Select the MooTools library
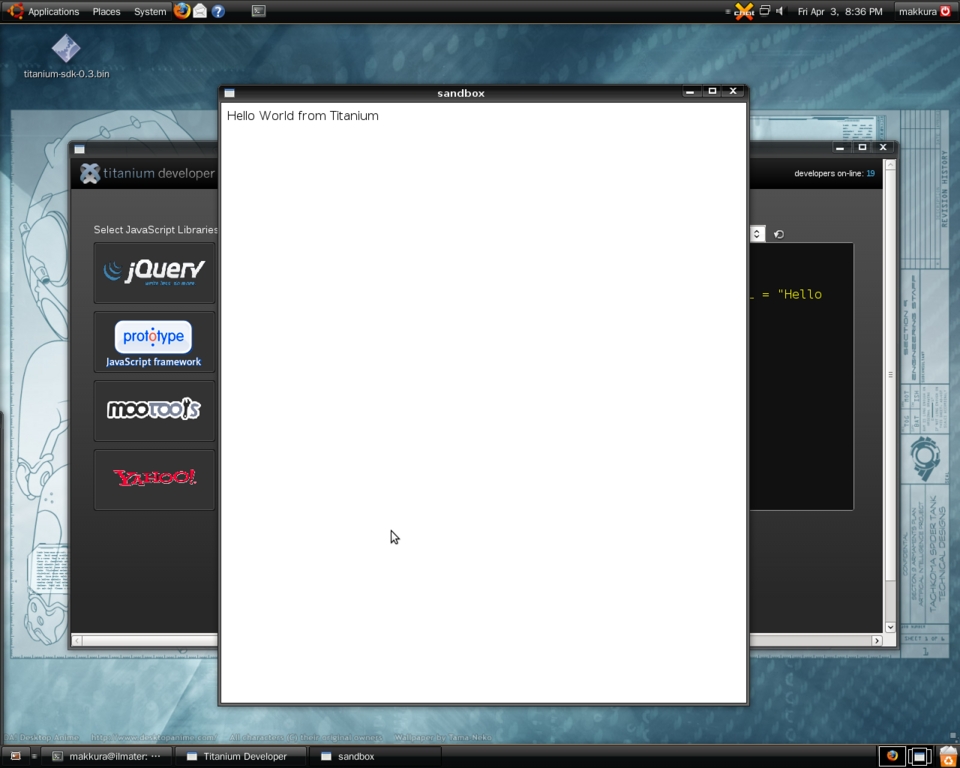The width and height of the screenshot is (960, 768). (154, 410)
